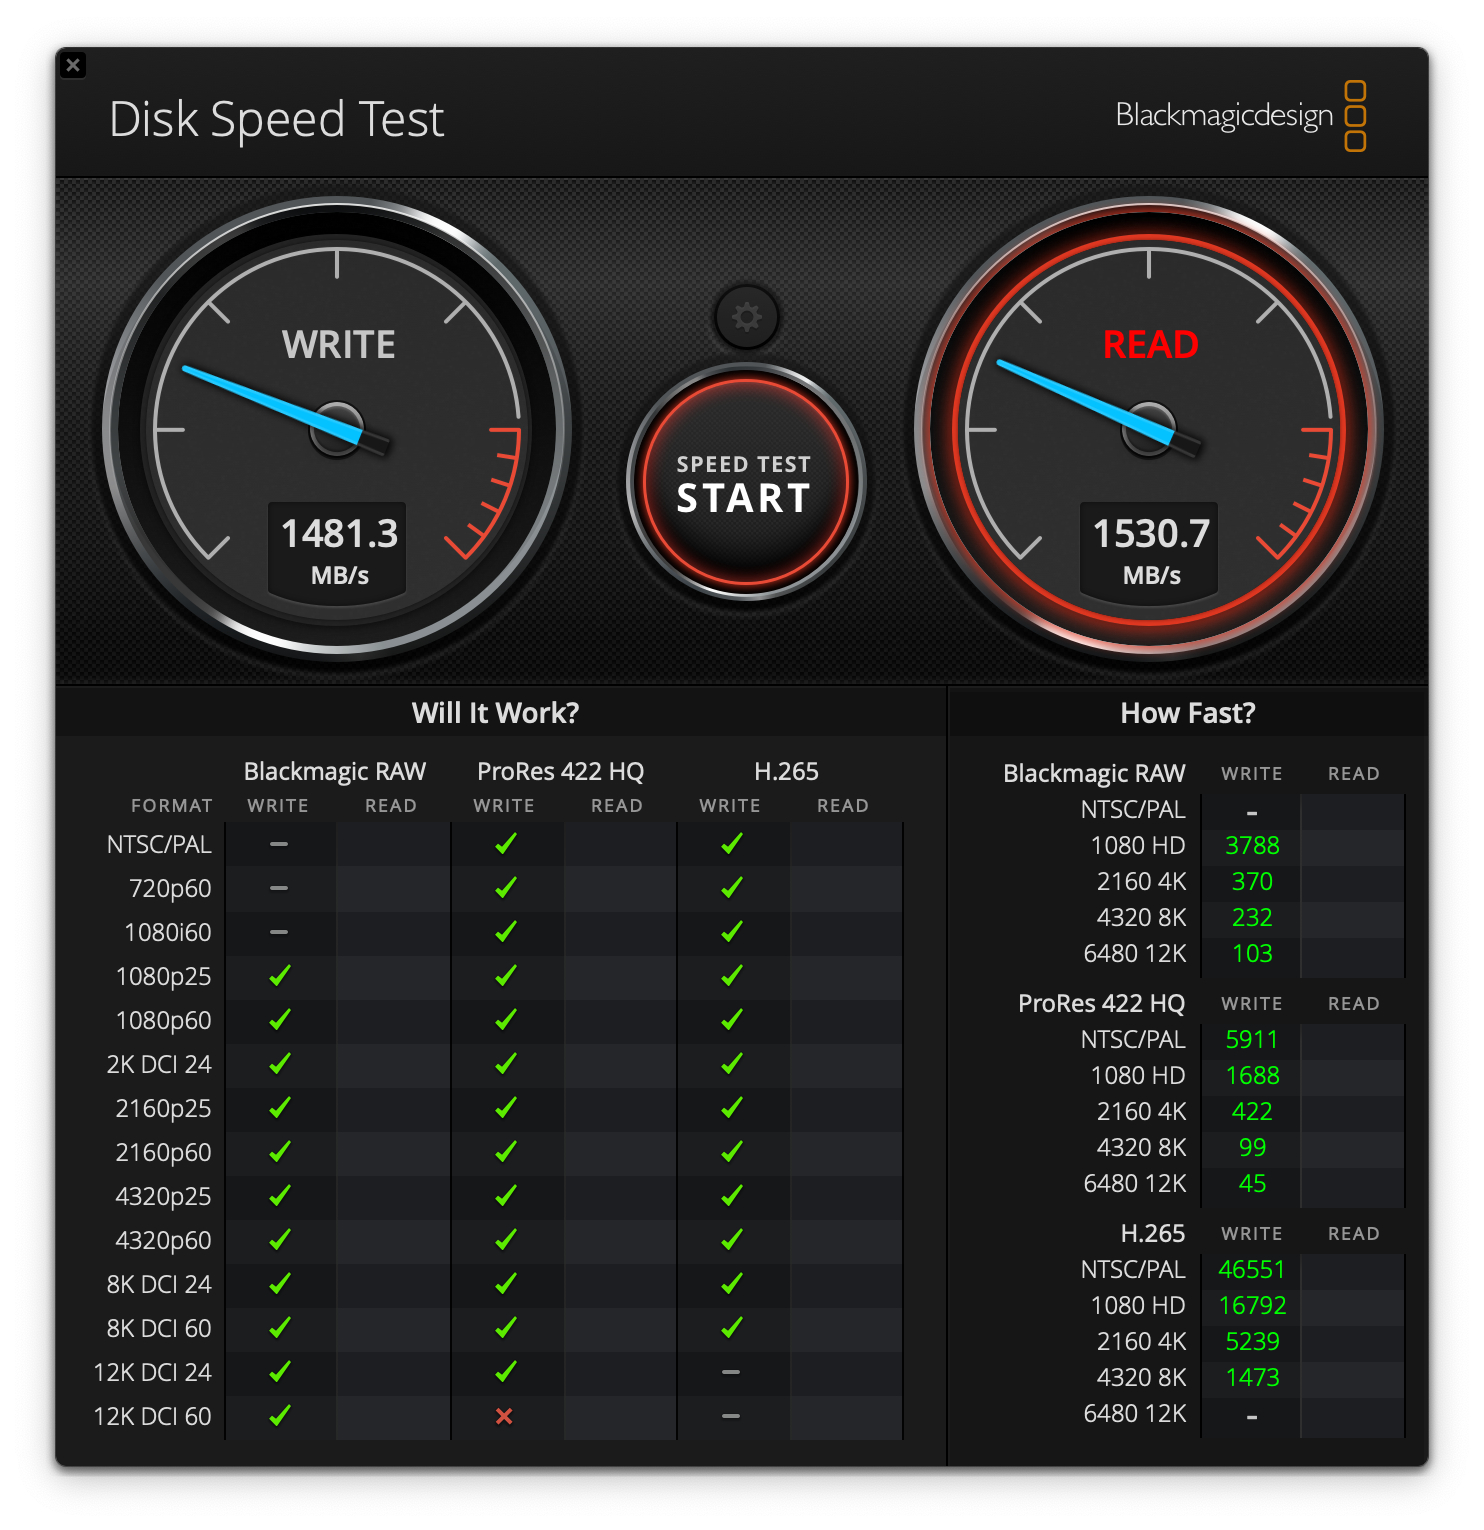Click the Blackmagic RAW heading in How Fast

click(x=1094, y=774)
